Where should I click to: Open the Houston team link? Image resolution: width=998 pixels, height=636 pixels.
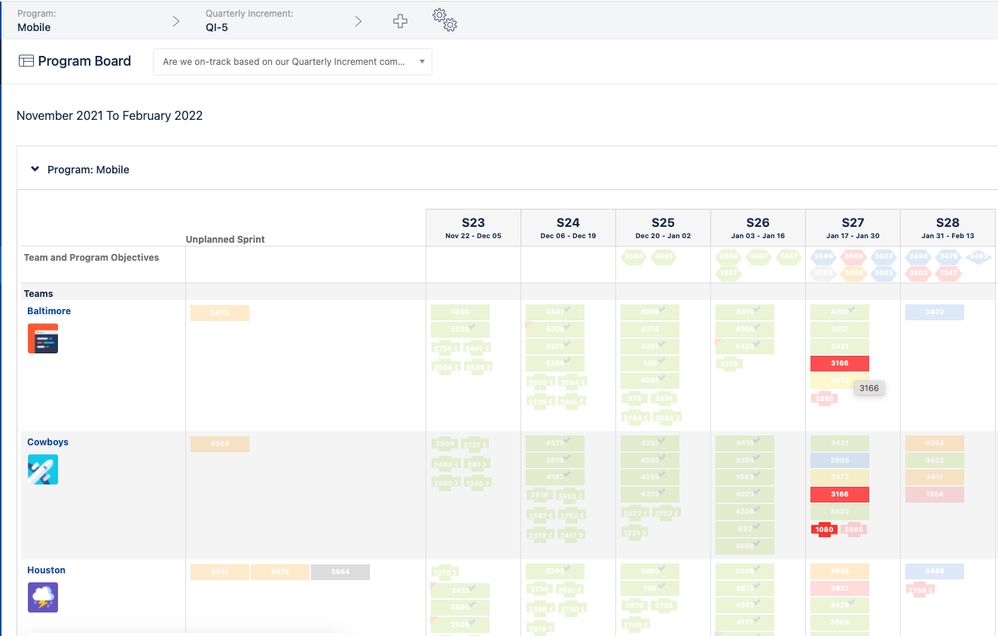tap(45, 569)
